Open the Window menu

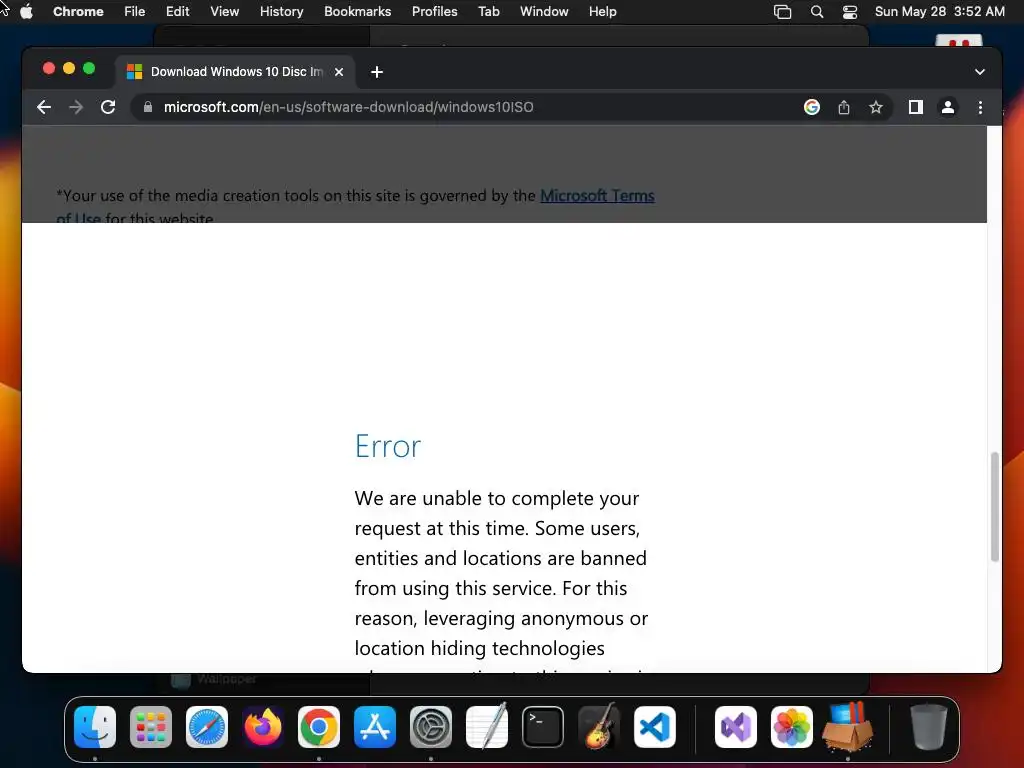[x=544, y=11]
